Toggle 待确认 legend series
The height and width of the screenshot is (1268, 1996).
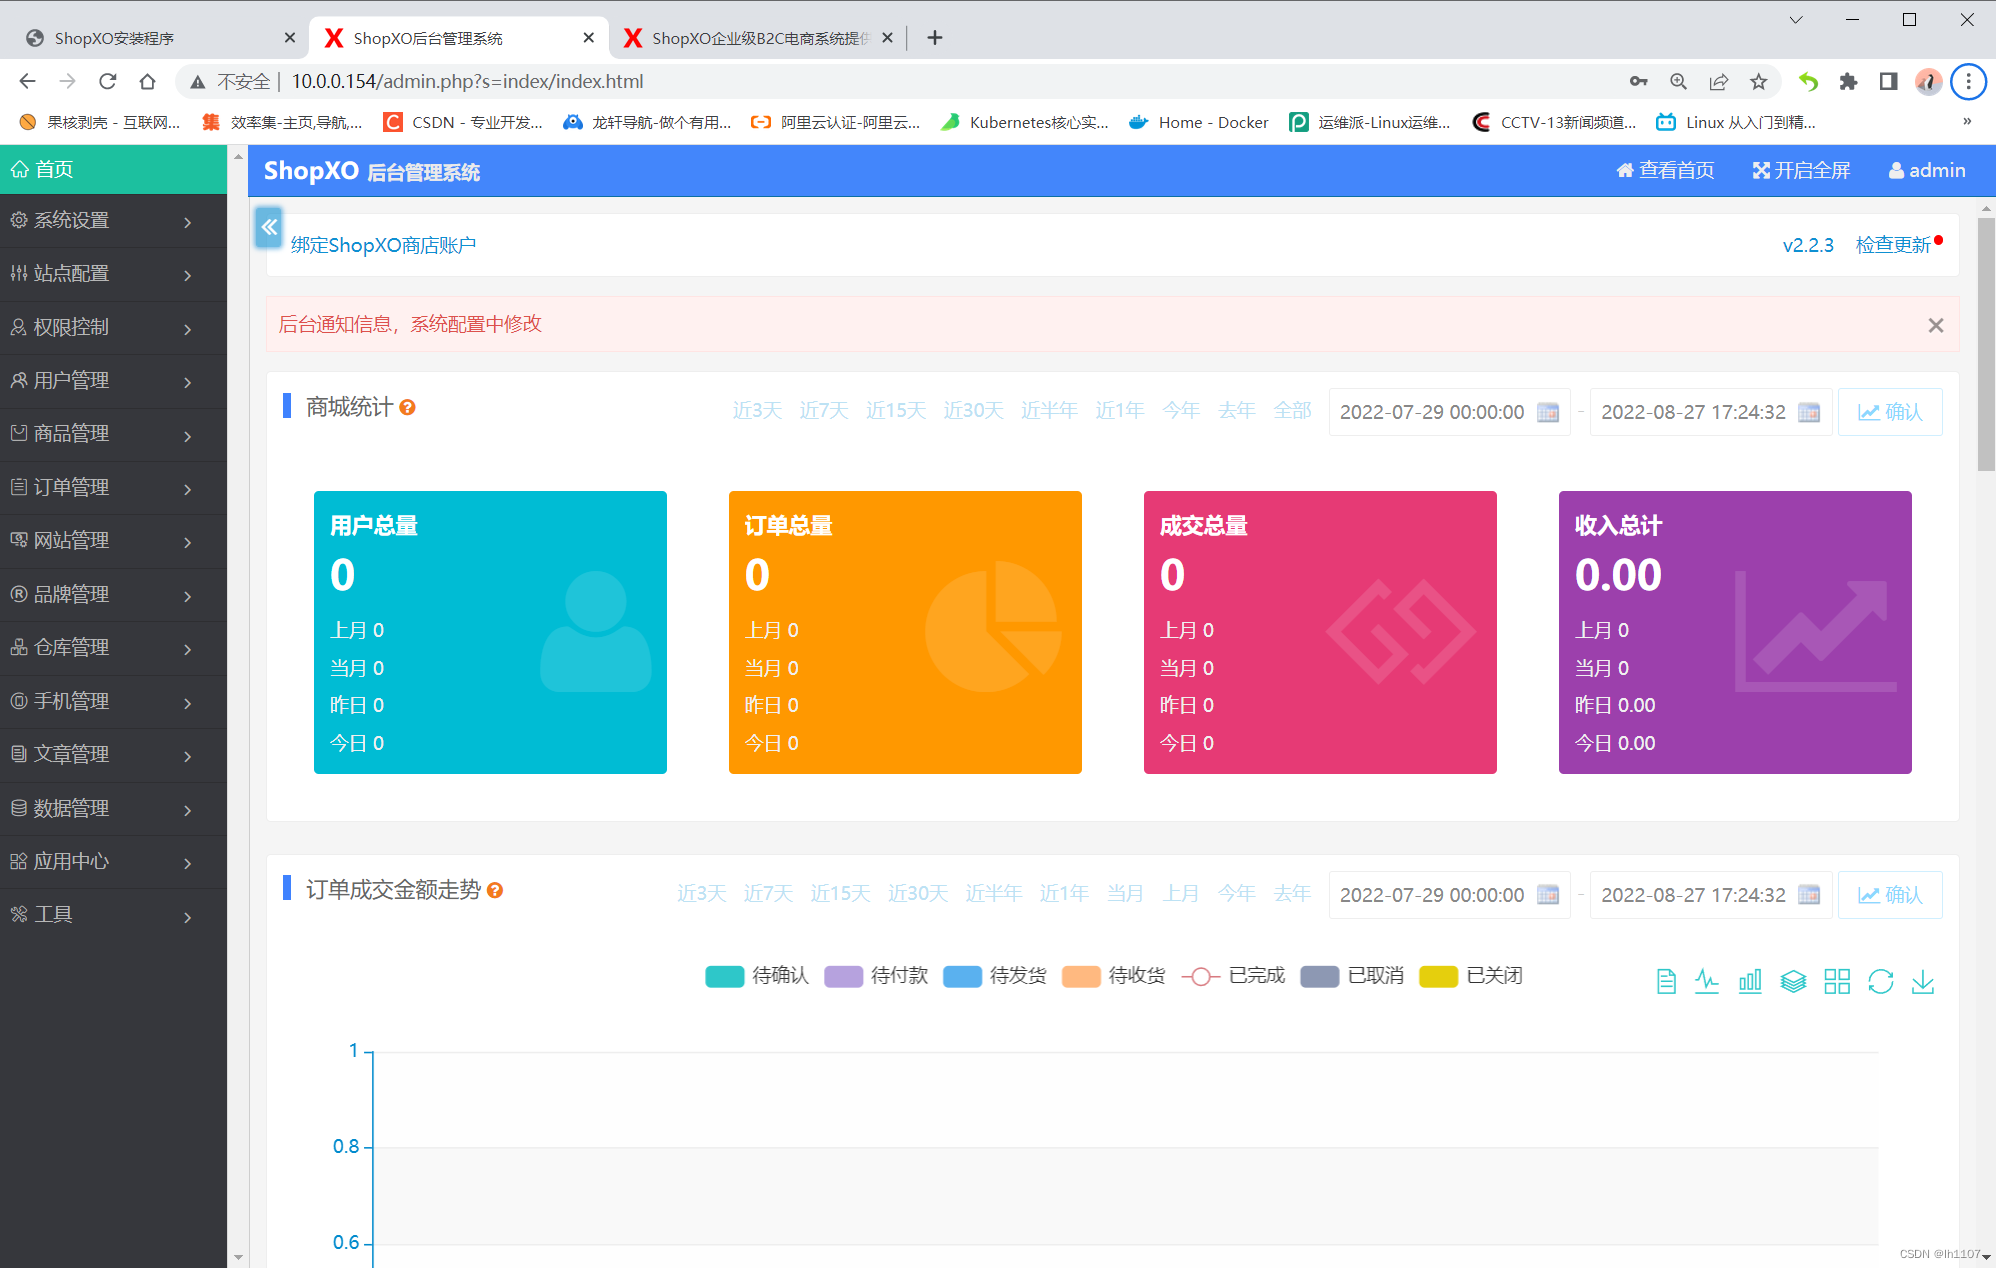click(757, 976)
